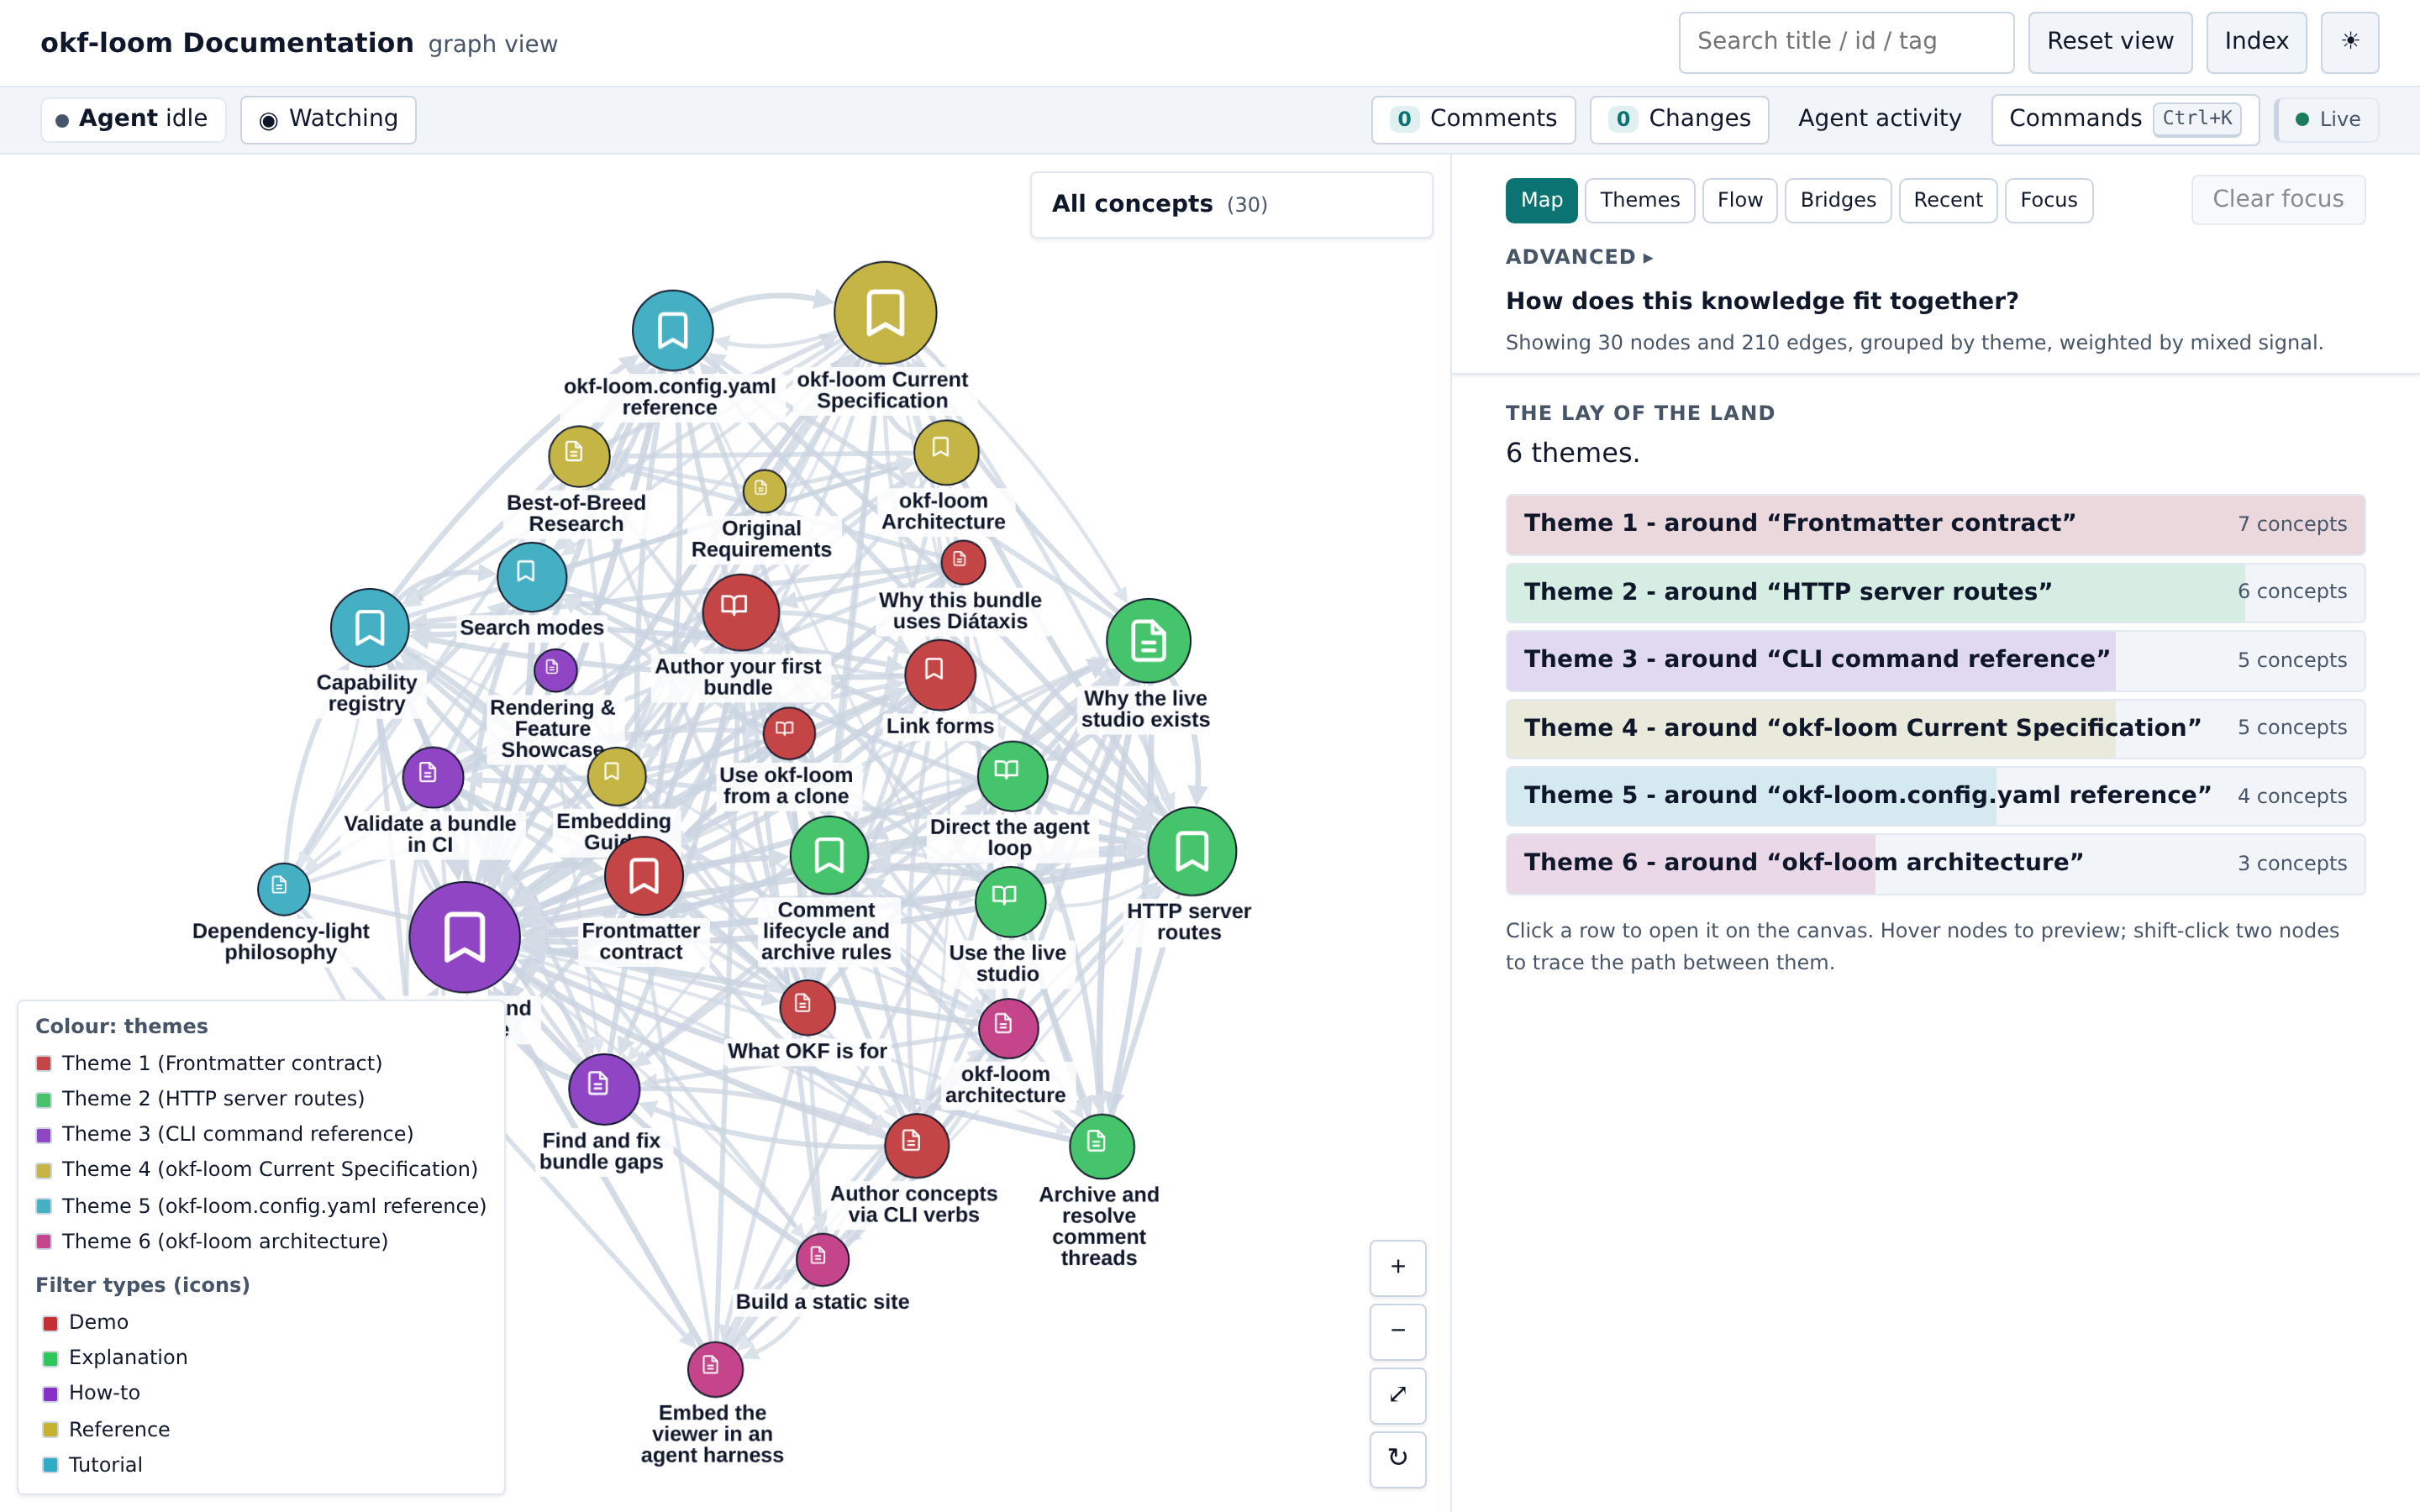Screen dimensions: 2420x1512
Task: Open Agent activity
Action: point(1879,119)
